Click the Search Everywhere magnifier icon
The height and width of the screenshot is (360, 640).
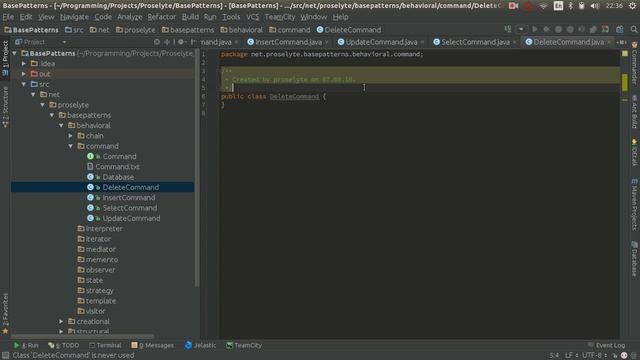(x=633, y=29)
